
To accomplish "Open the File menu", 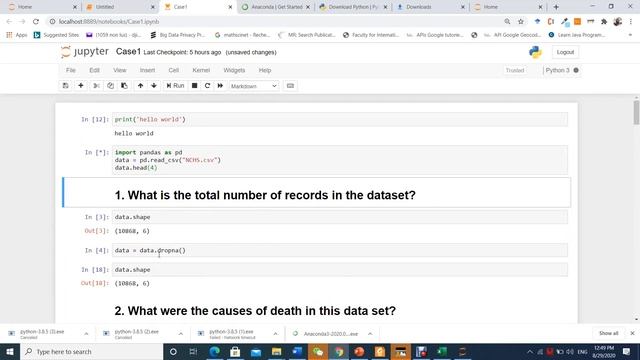I will (x=71, y=70).
